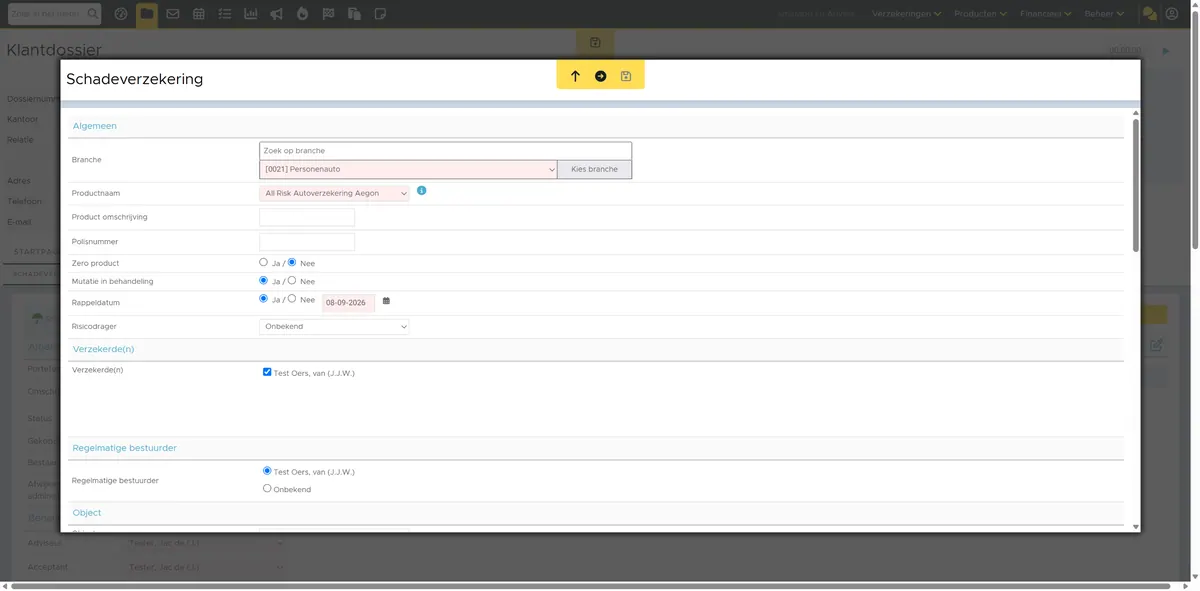Open the calendar picker for Rappeldatum

click(386, 300)
